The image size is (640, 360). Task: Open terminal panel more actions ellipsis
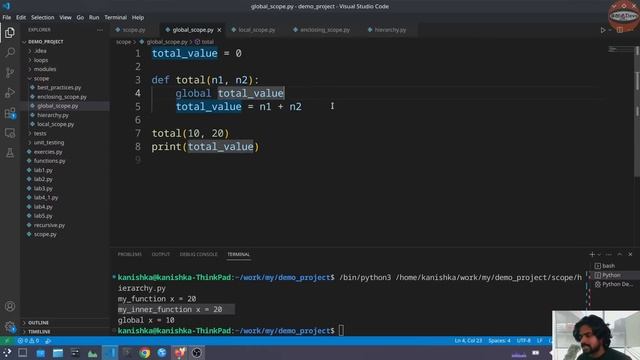tap(609, 254)
